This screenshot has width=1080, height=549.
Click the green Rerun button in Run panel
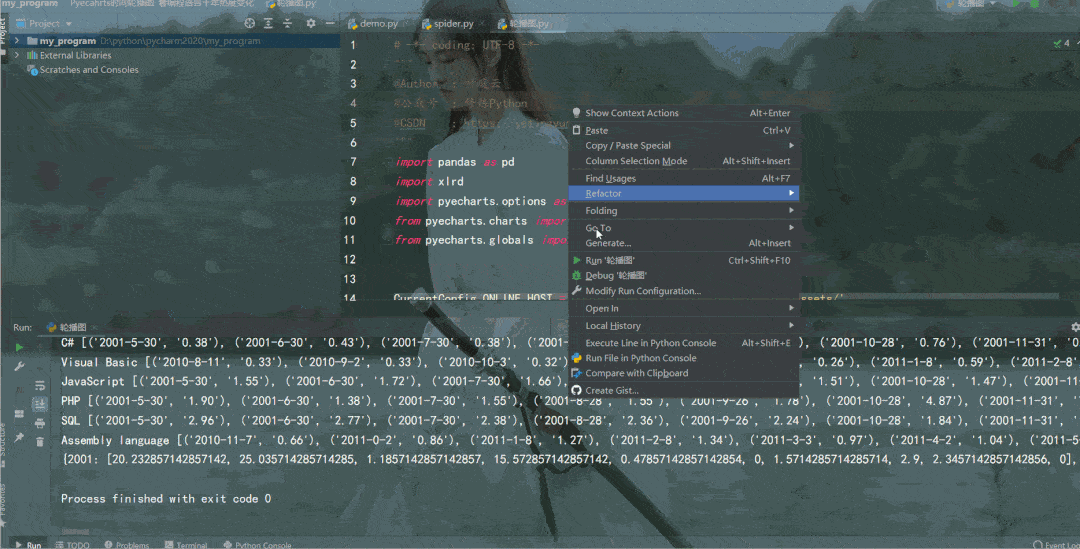19,347
